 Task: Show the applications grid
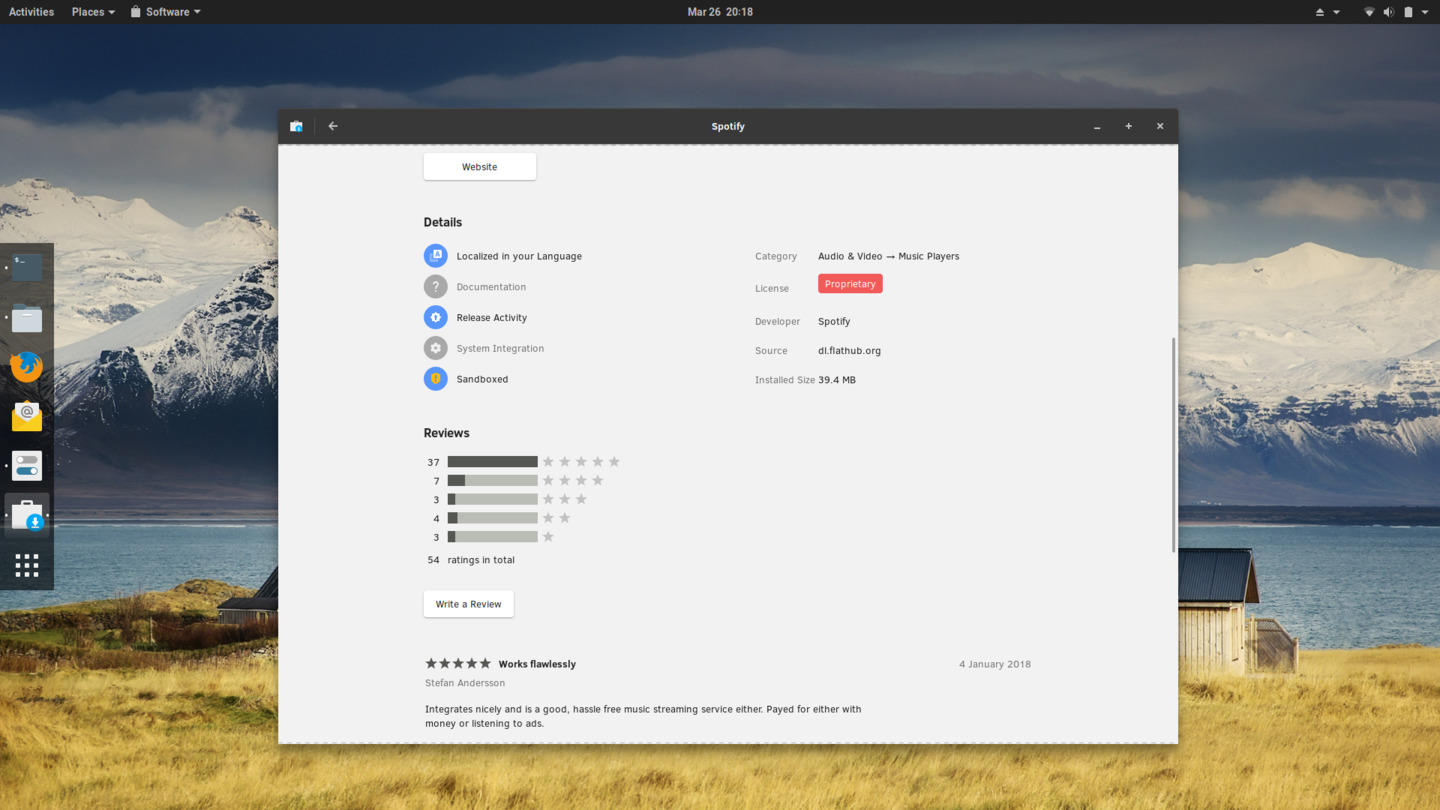[x=27, y=565]
